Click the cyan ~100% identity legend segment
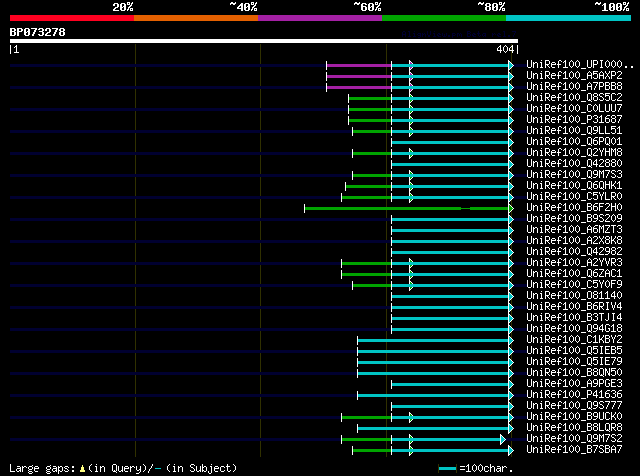 [x=568, y=18]
